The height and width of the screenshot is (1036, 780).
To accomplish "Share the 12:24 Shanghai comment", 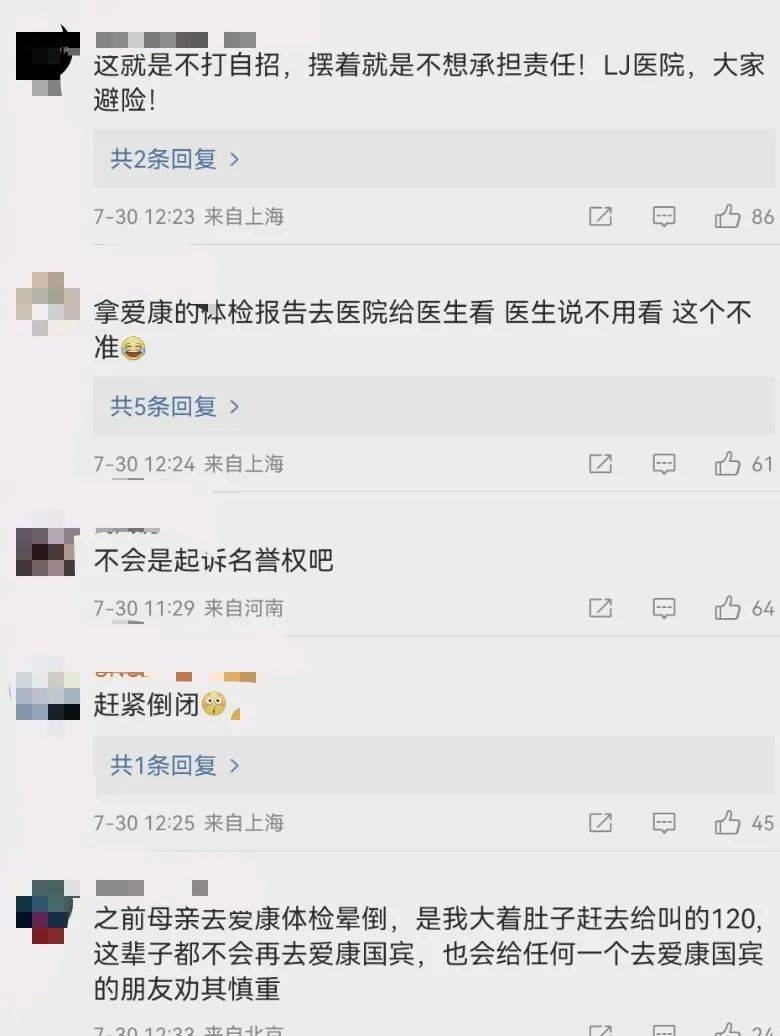I will coord(600,464).
